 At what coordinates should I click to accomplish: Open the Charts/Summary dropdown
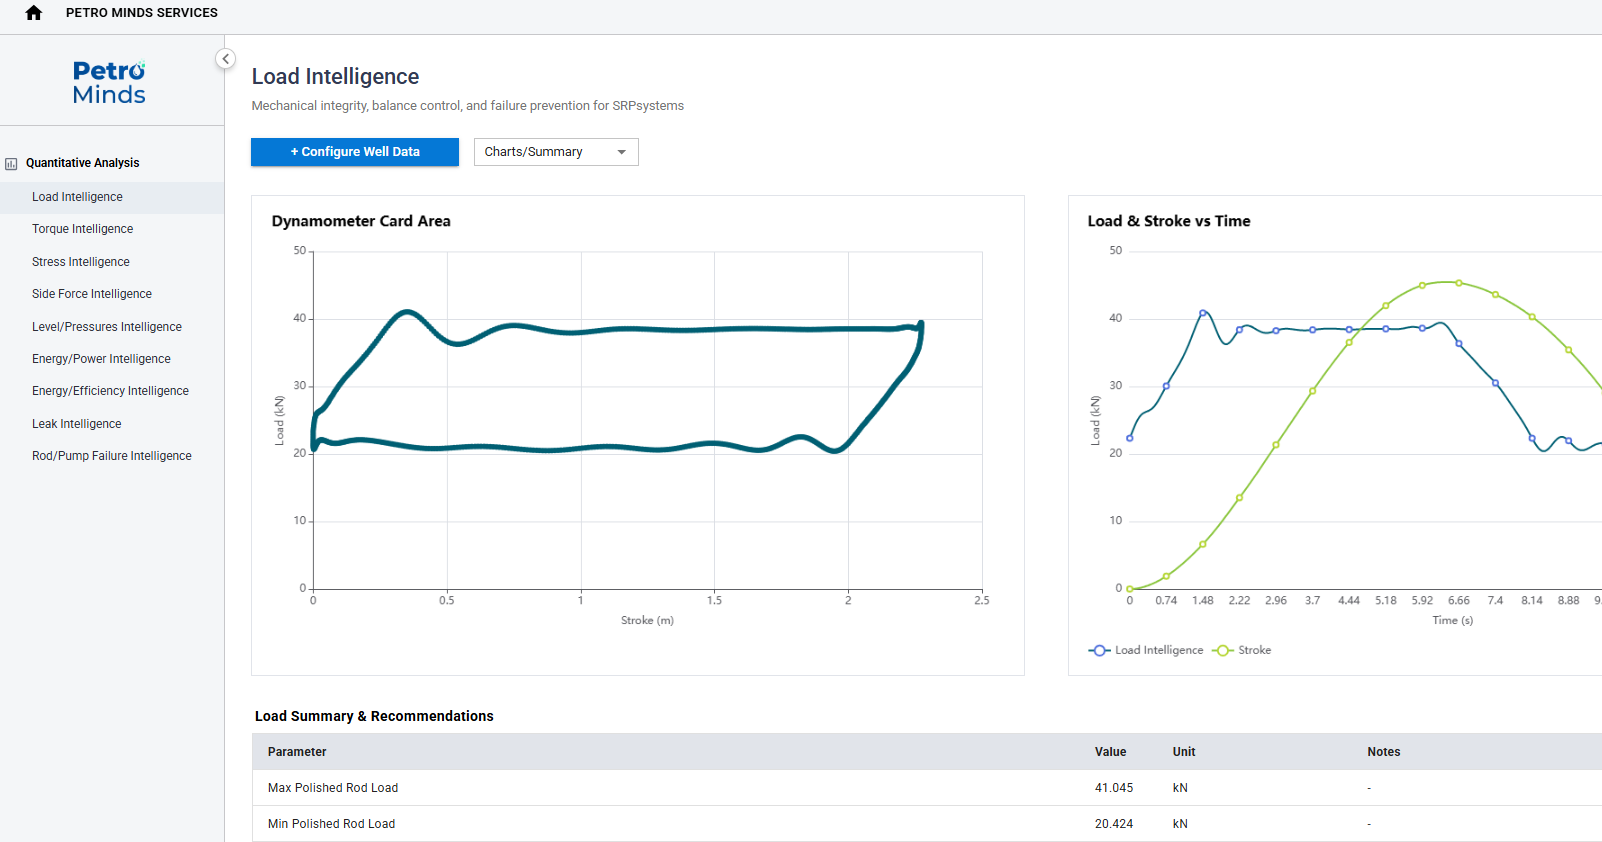[555, 152]
